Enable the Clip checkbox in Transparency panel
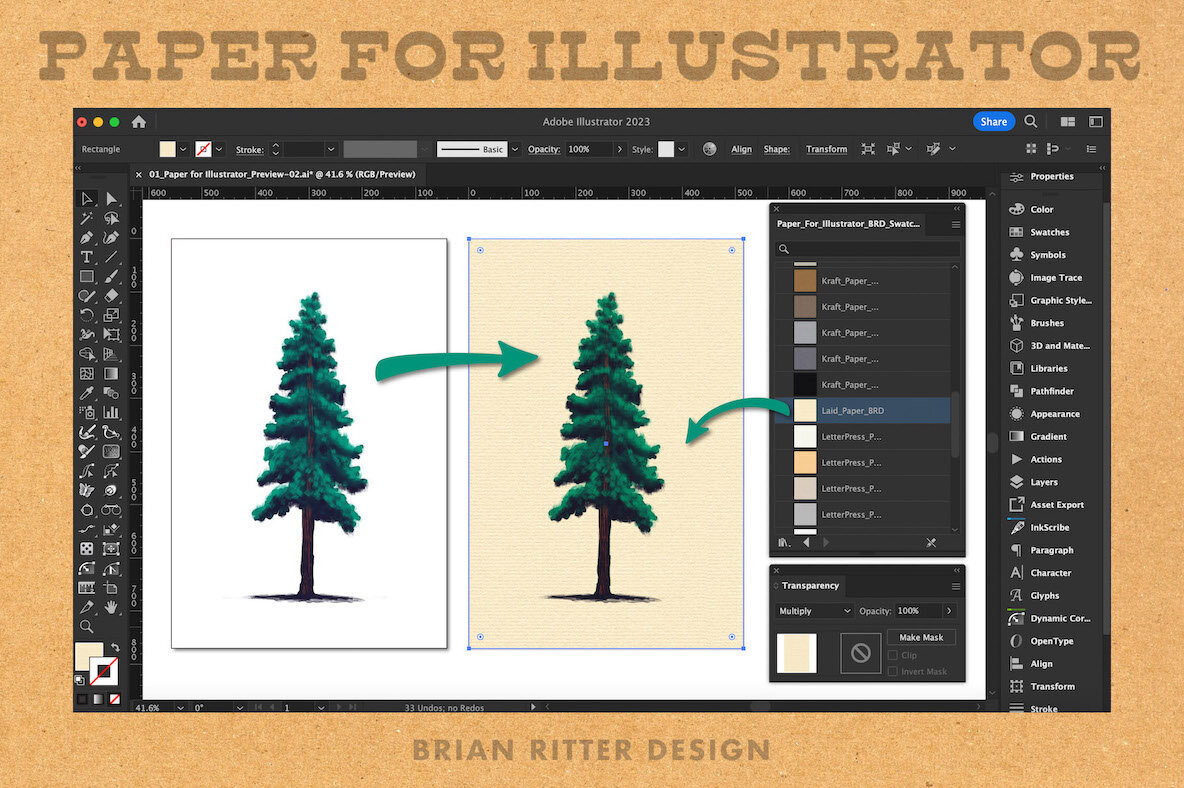 891,654
